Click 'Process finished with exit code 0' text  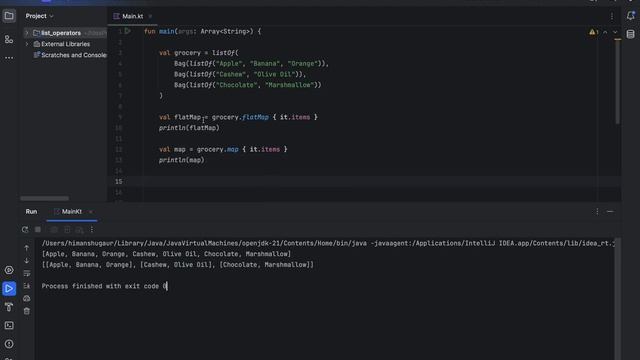[104, 286]
